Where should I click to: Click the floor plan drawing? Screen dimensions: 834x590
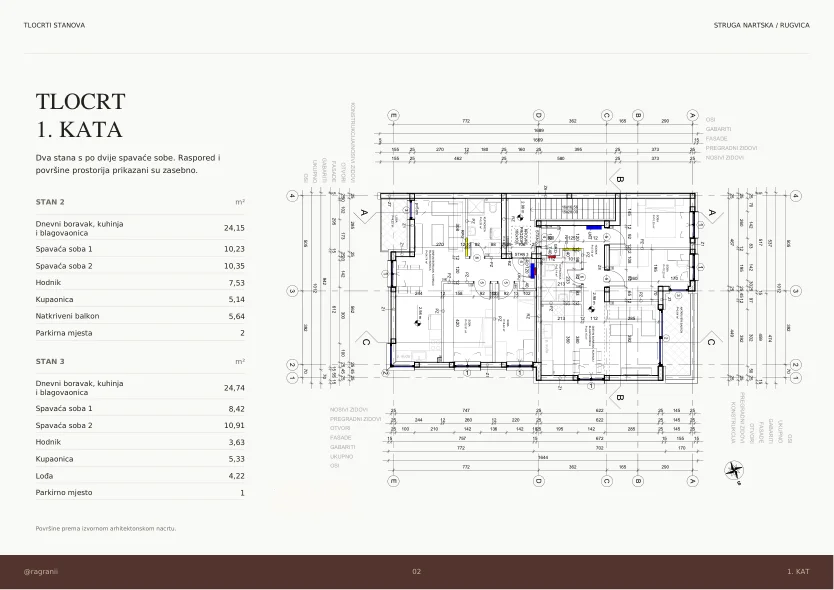tap(544, 296)
